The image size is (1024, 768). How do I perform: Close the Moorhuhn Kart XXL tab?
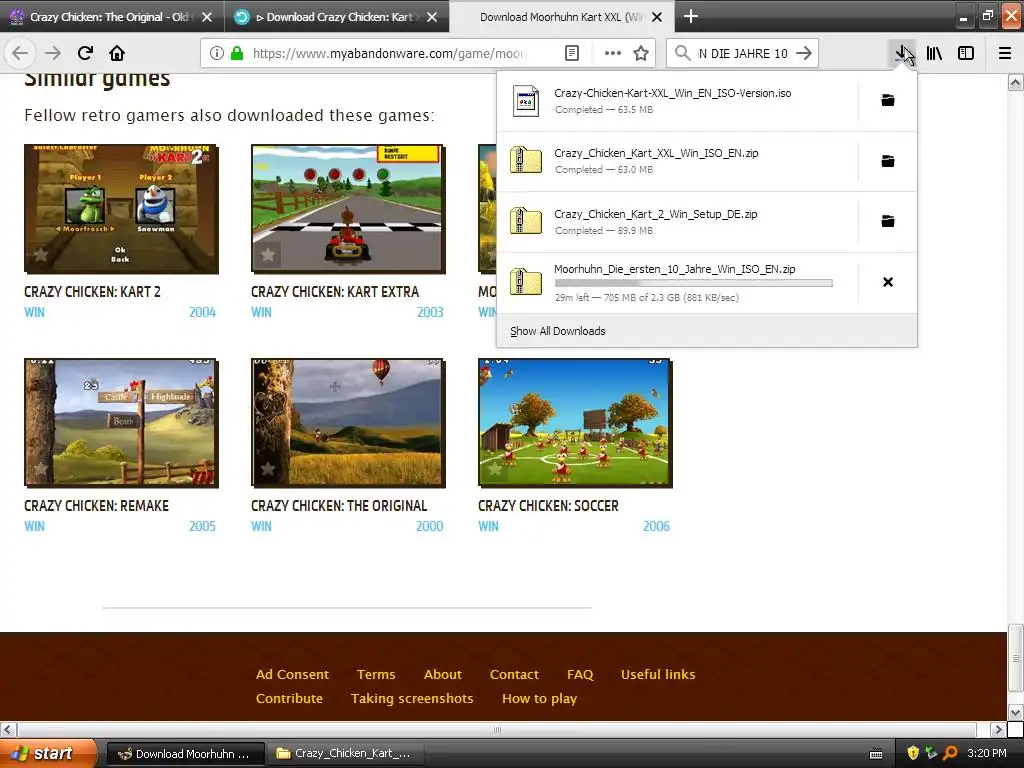(657, 17)
